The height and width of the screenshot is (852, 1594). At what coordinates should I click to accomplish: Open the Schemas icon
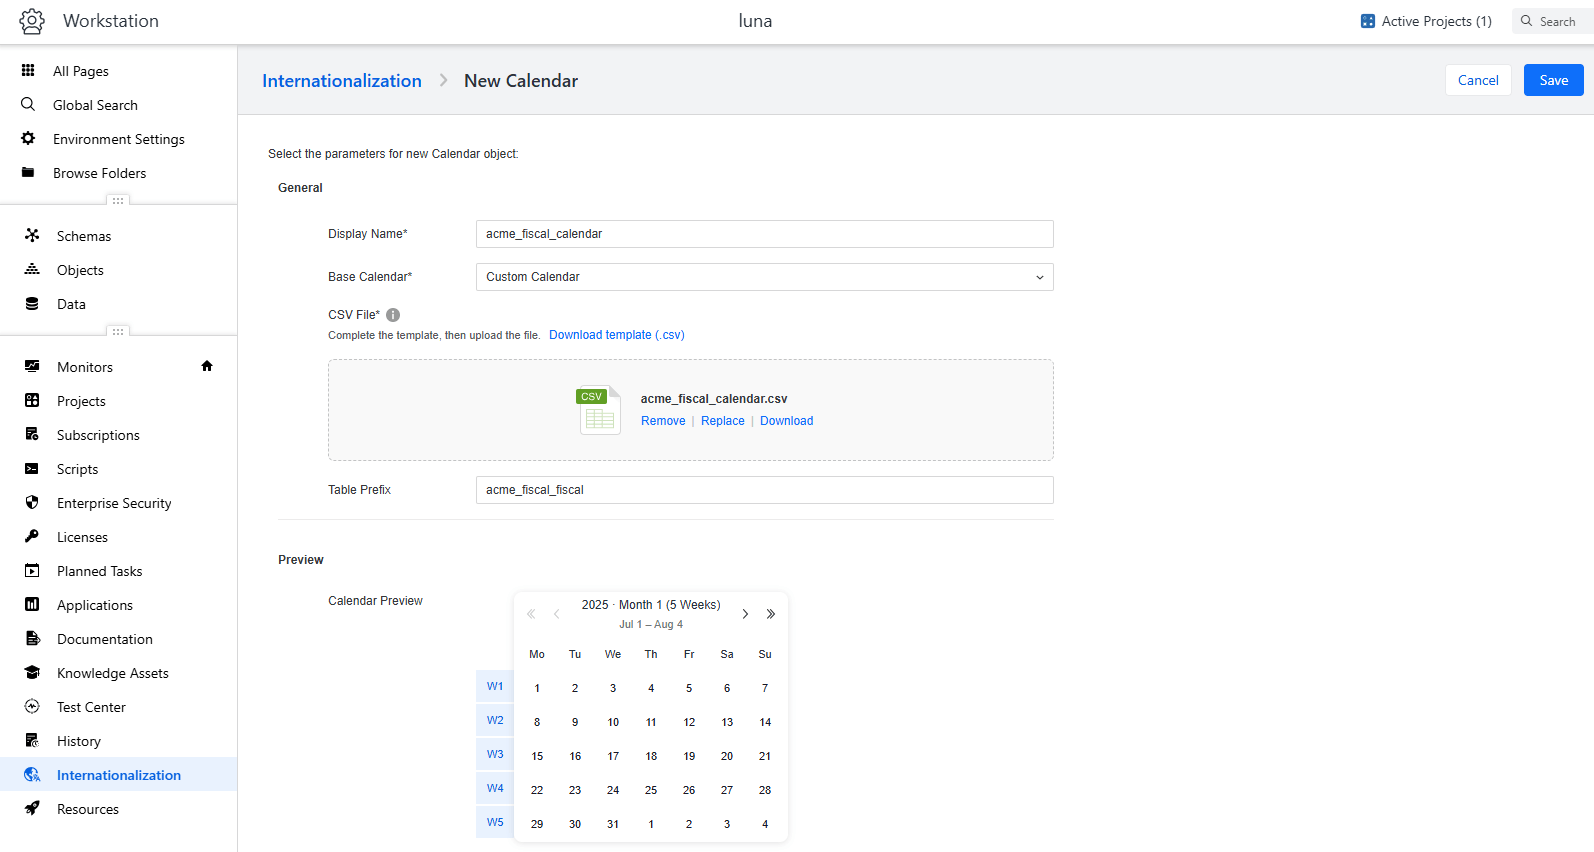tap(32, 235)
